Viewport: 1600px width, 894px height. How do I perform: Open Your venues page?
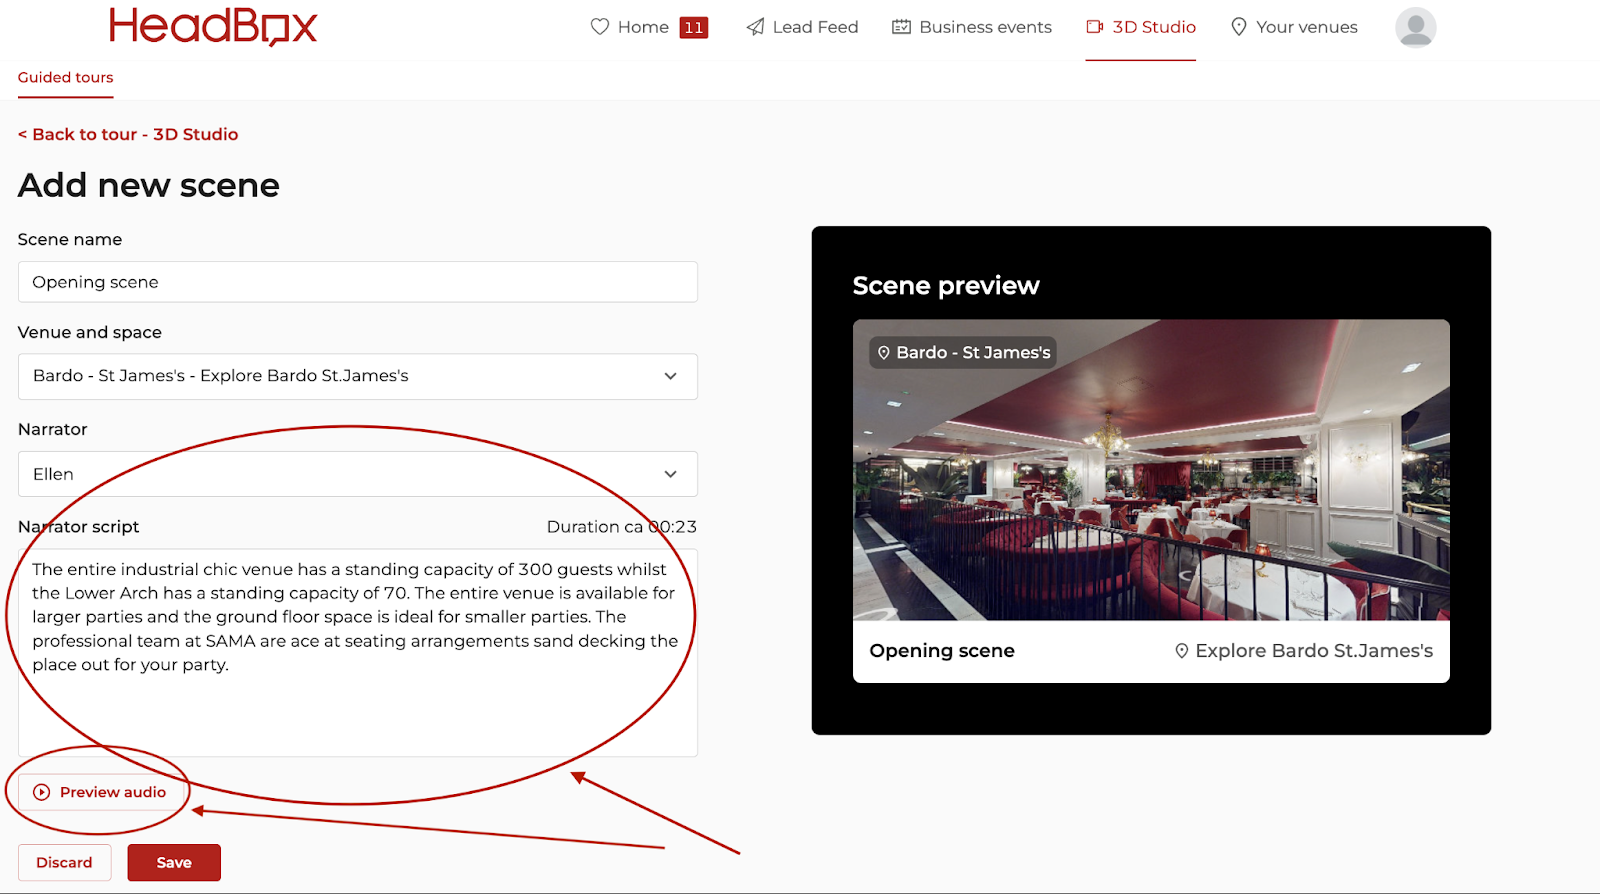[x=1306, y=27]
